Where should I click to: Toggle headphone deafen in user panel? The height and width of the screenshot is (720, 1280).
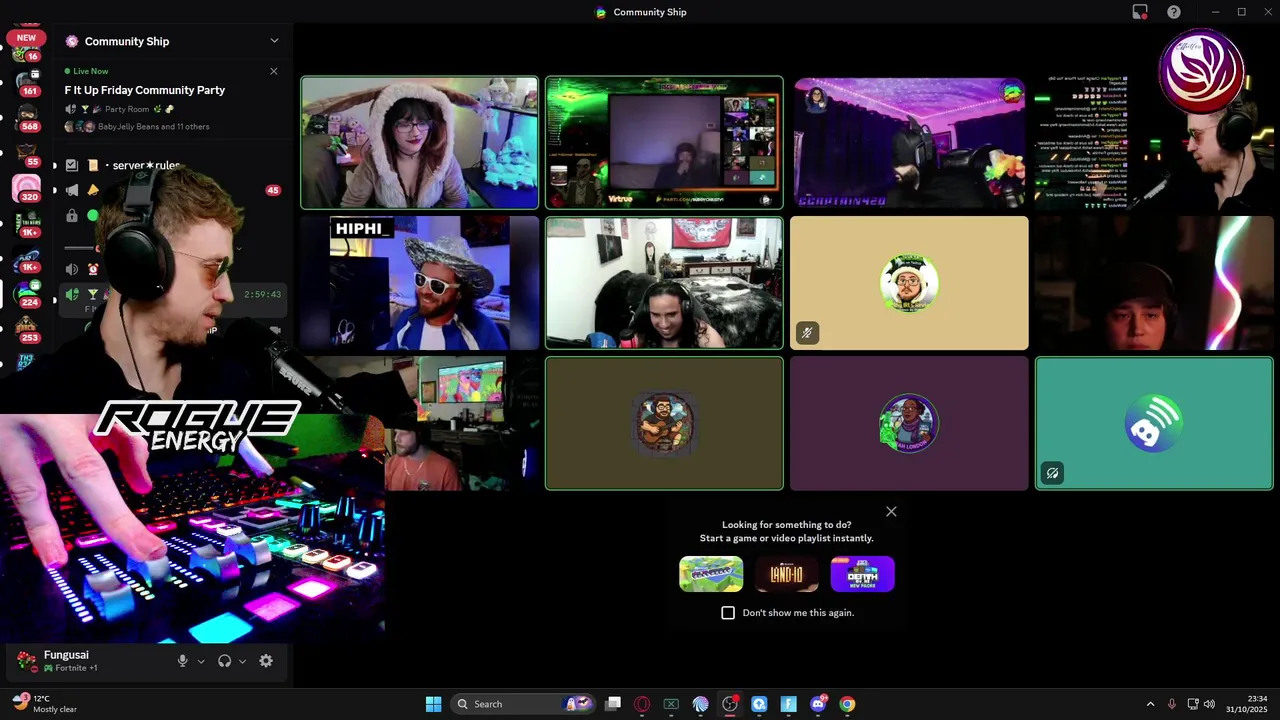click(224, 661)
